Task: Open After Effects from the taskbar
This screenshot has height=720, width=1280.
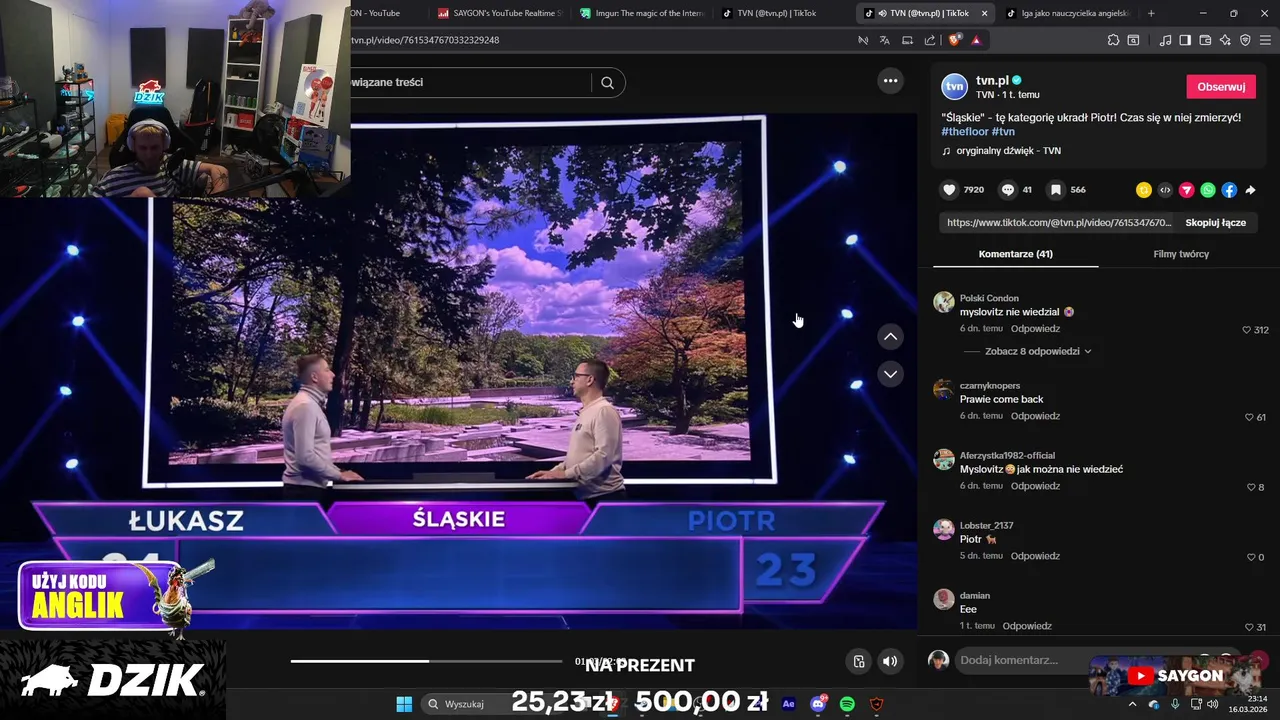Action: 788,704
